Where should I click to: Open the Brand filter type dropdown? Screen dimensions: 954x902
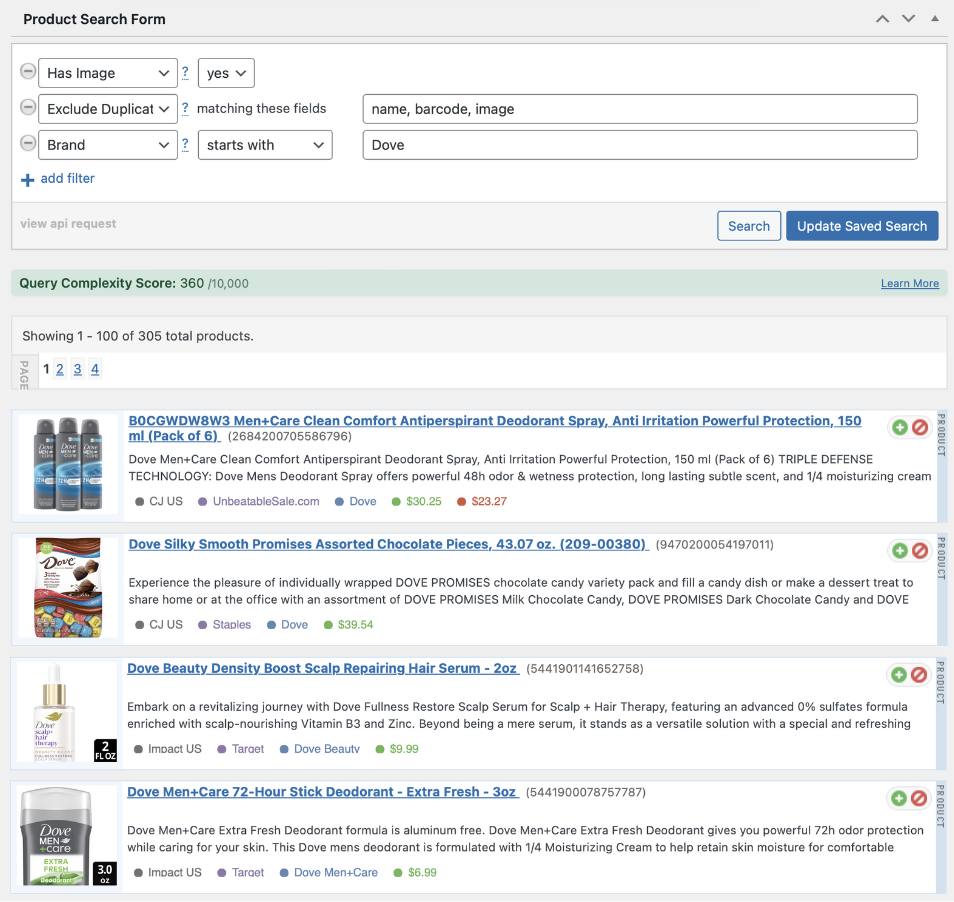[x=108, y=145]
